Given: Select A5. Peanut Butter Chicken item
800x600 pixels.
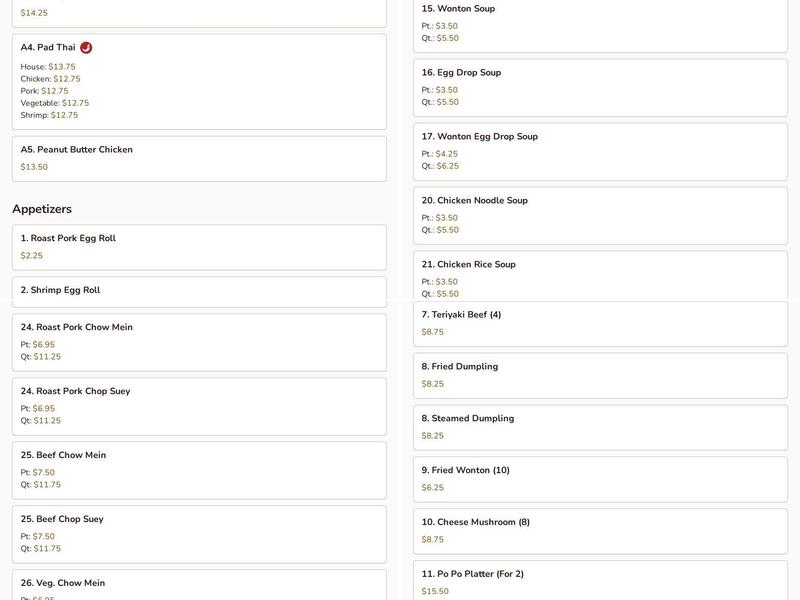Looking at the screenshot, I should (x=199, y=158).
